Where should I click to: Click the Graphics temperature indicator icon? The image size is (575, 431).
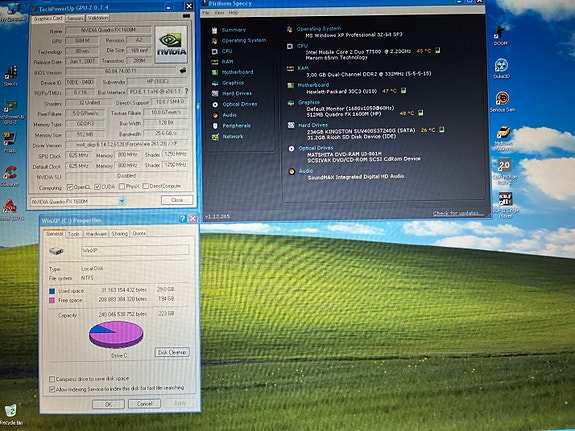click(421, 113)
